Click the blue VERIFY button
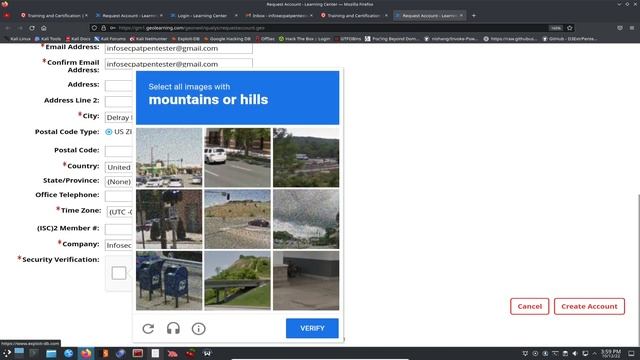Image resolution: width=640 pixels, height=360 pixels. pyautogui.click(x=312, y=328)
